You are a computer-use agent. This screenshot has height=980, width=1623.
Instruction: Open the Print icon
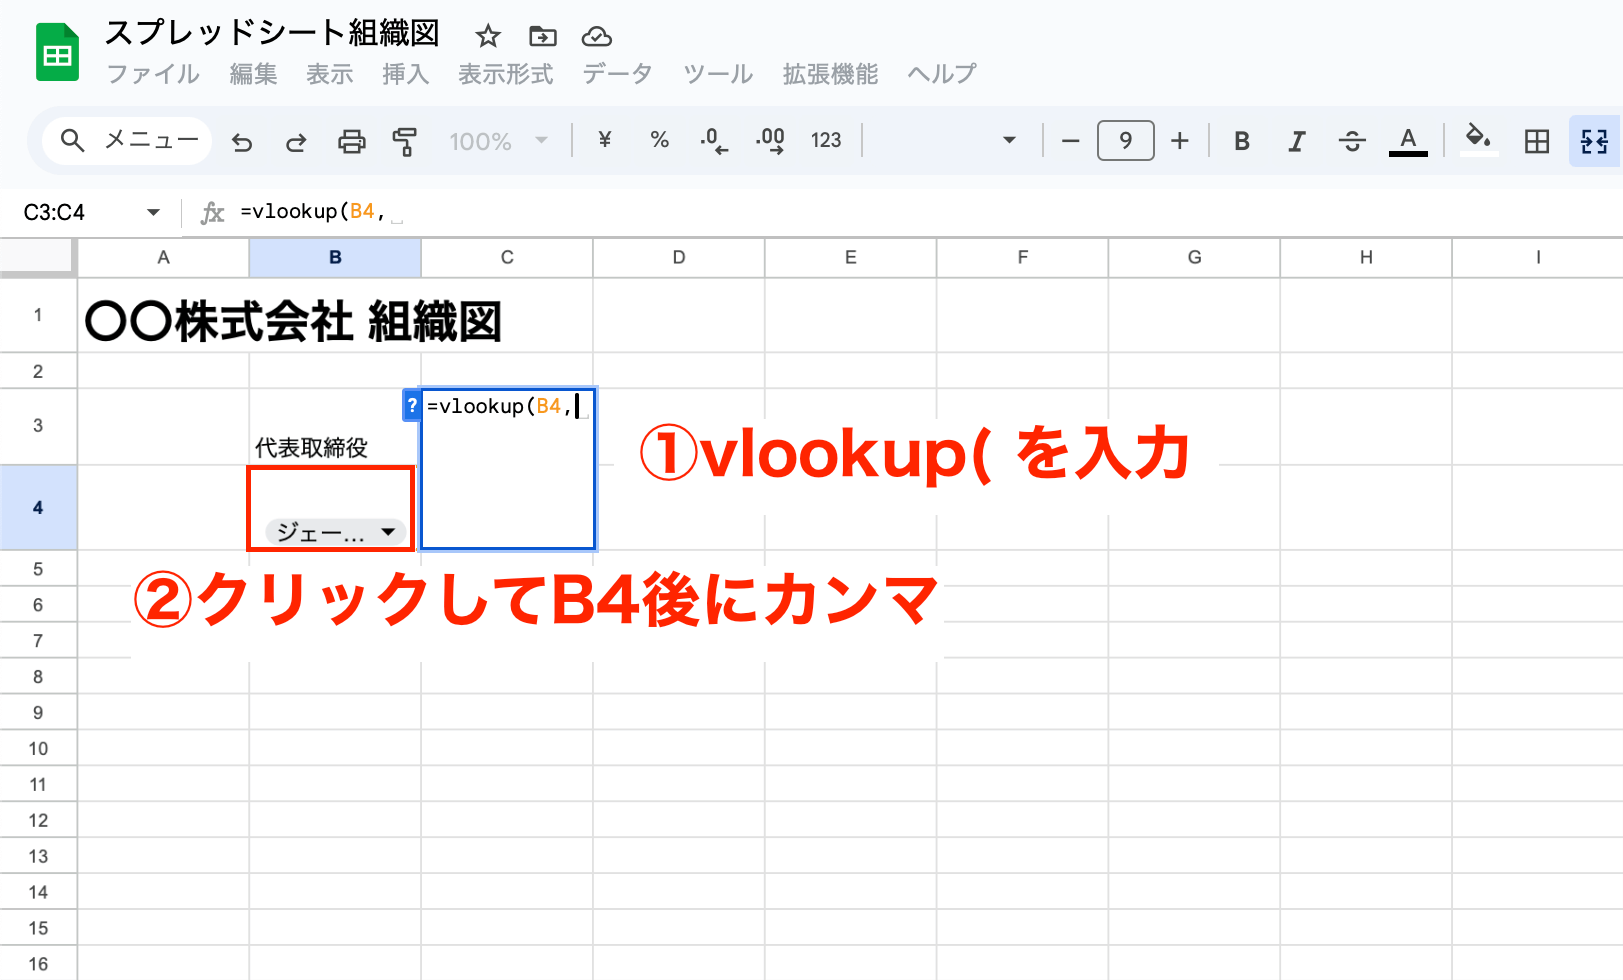[351, 141]
